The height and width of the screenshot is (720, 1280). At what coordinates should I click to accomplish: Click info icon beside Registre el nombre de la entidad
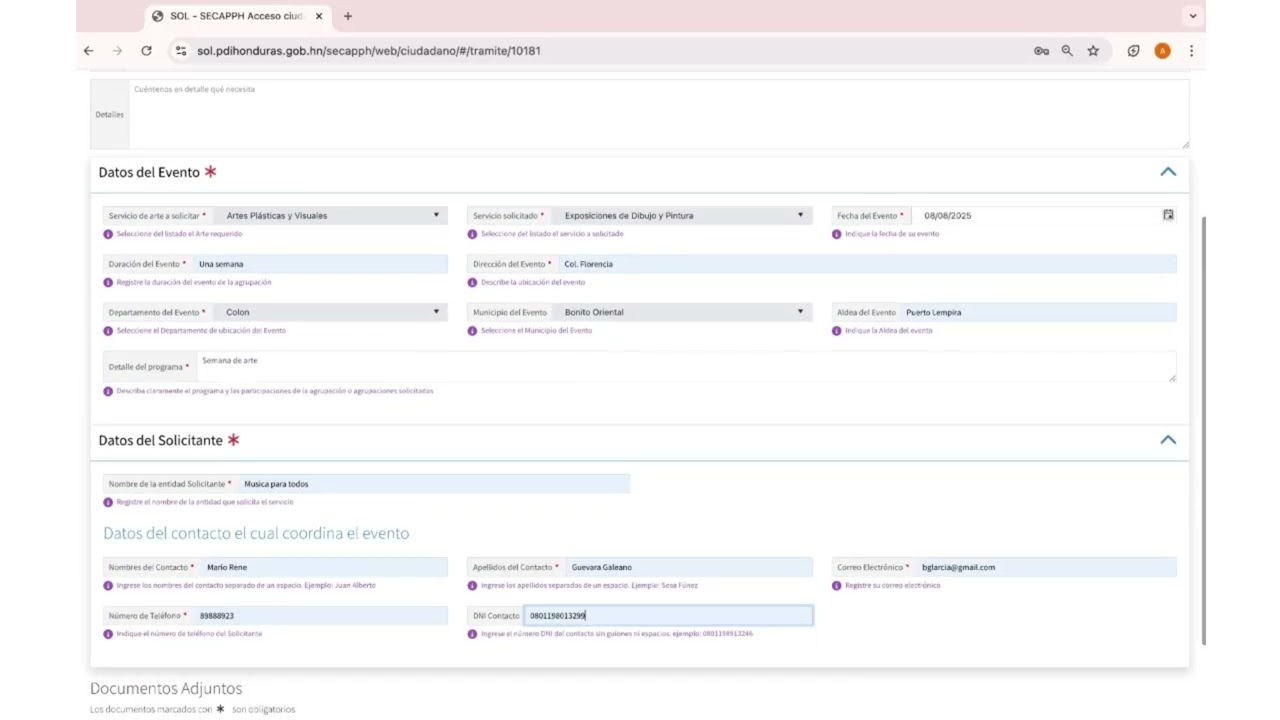coord(108,502)
